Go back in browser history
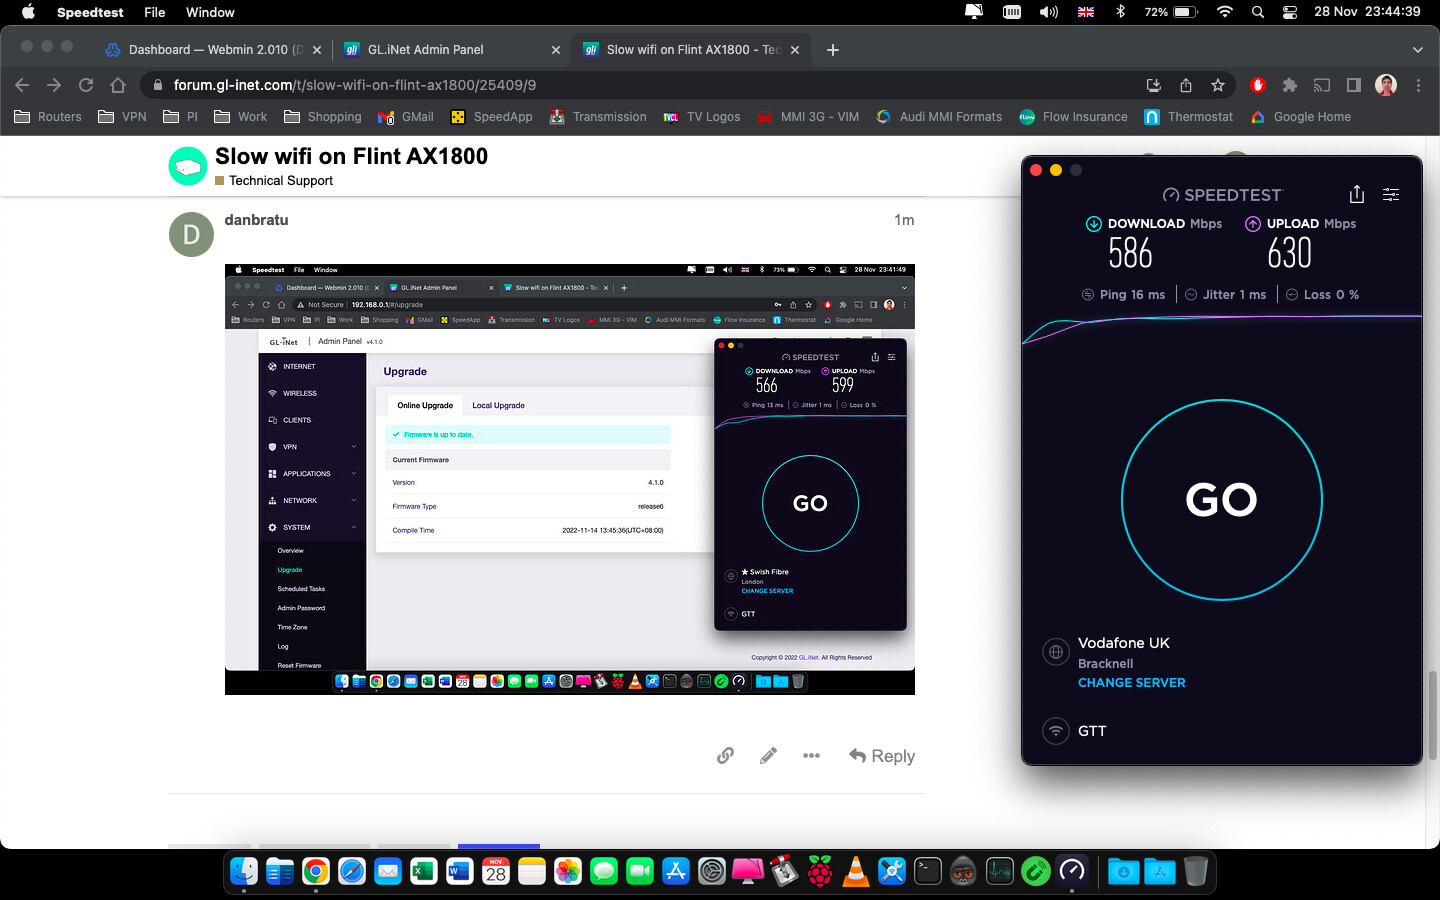1440x900 pixels. point(22,85)
